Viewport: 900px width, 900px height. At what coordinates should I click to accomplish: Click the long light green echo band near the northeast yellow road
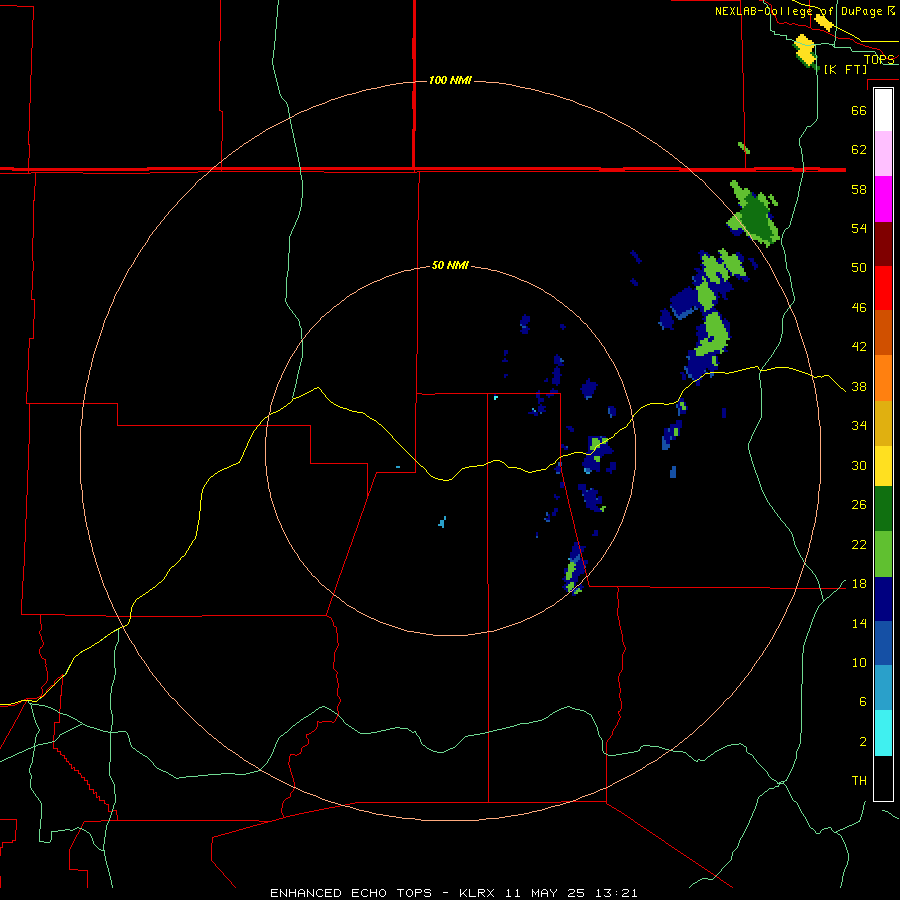(x=714, y=334)
